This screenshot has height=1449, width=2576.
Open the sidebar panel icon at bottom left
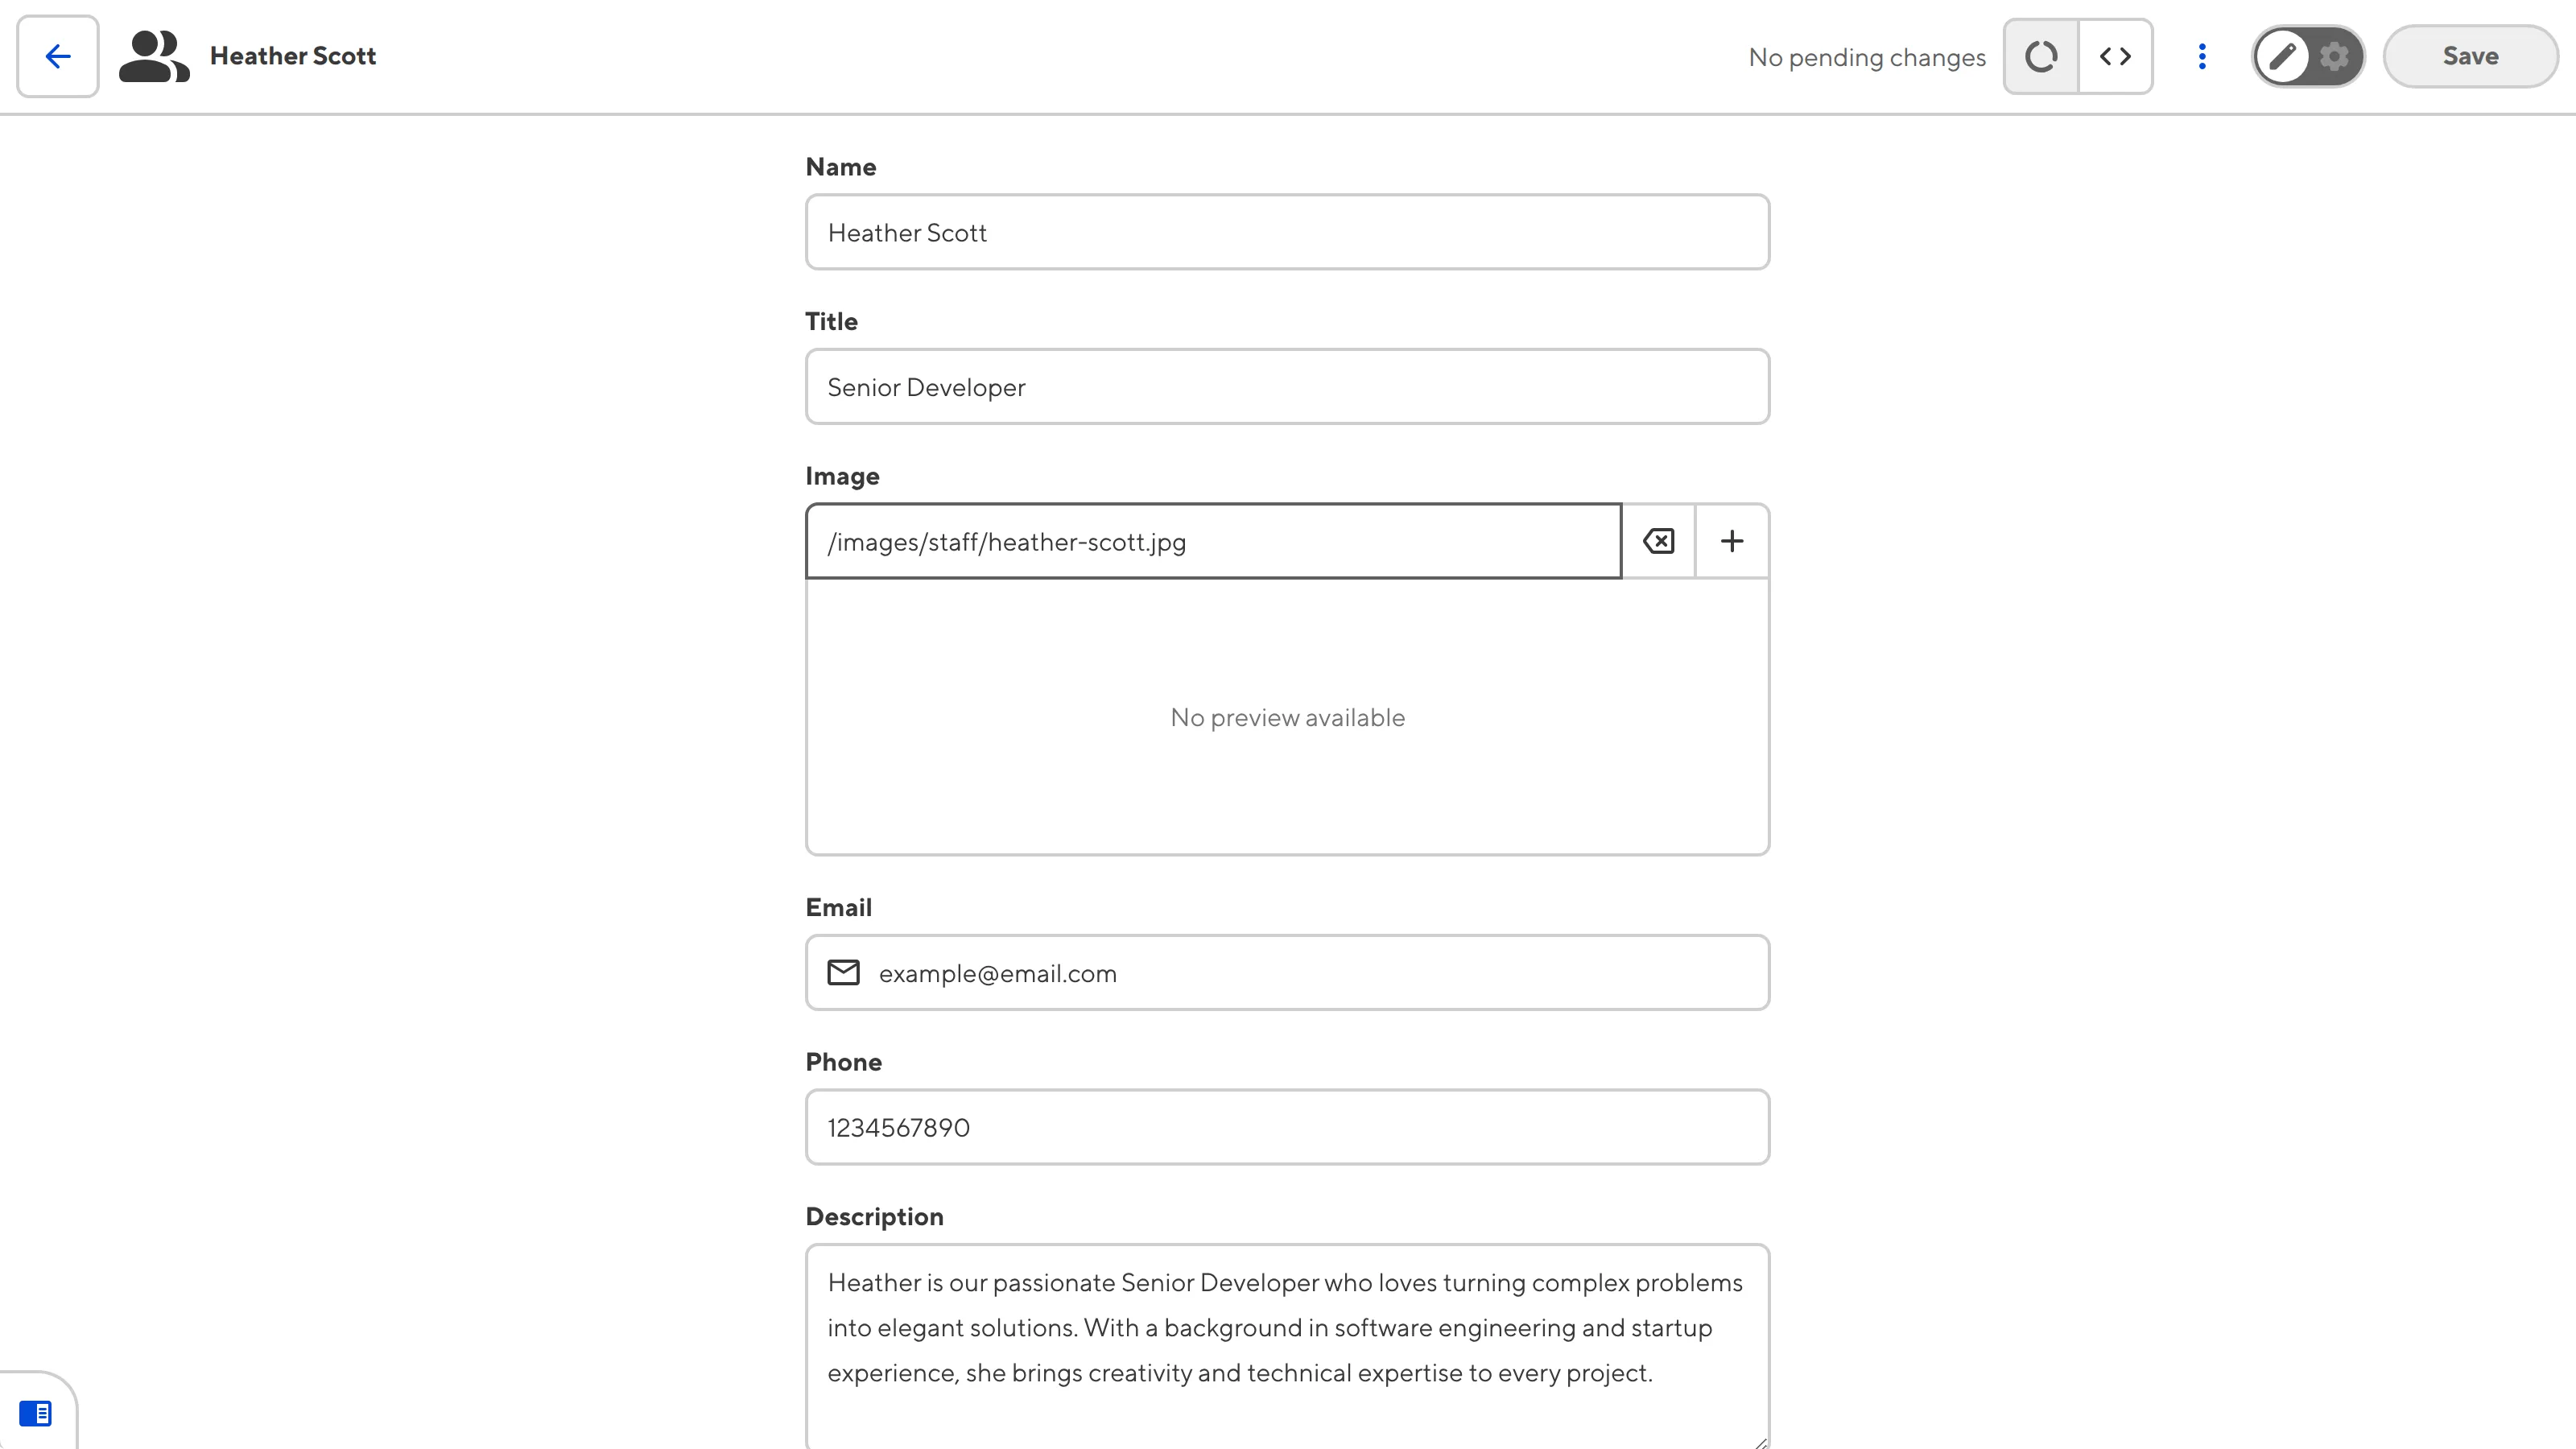pyautogui.click(x=36, y=1413)
